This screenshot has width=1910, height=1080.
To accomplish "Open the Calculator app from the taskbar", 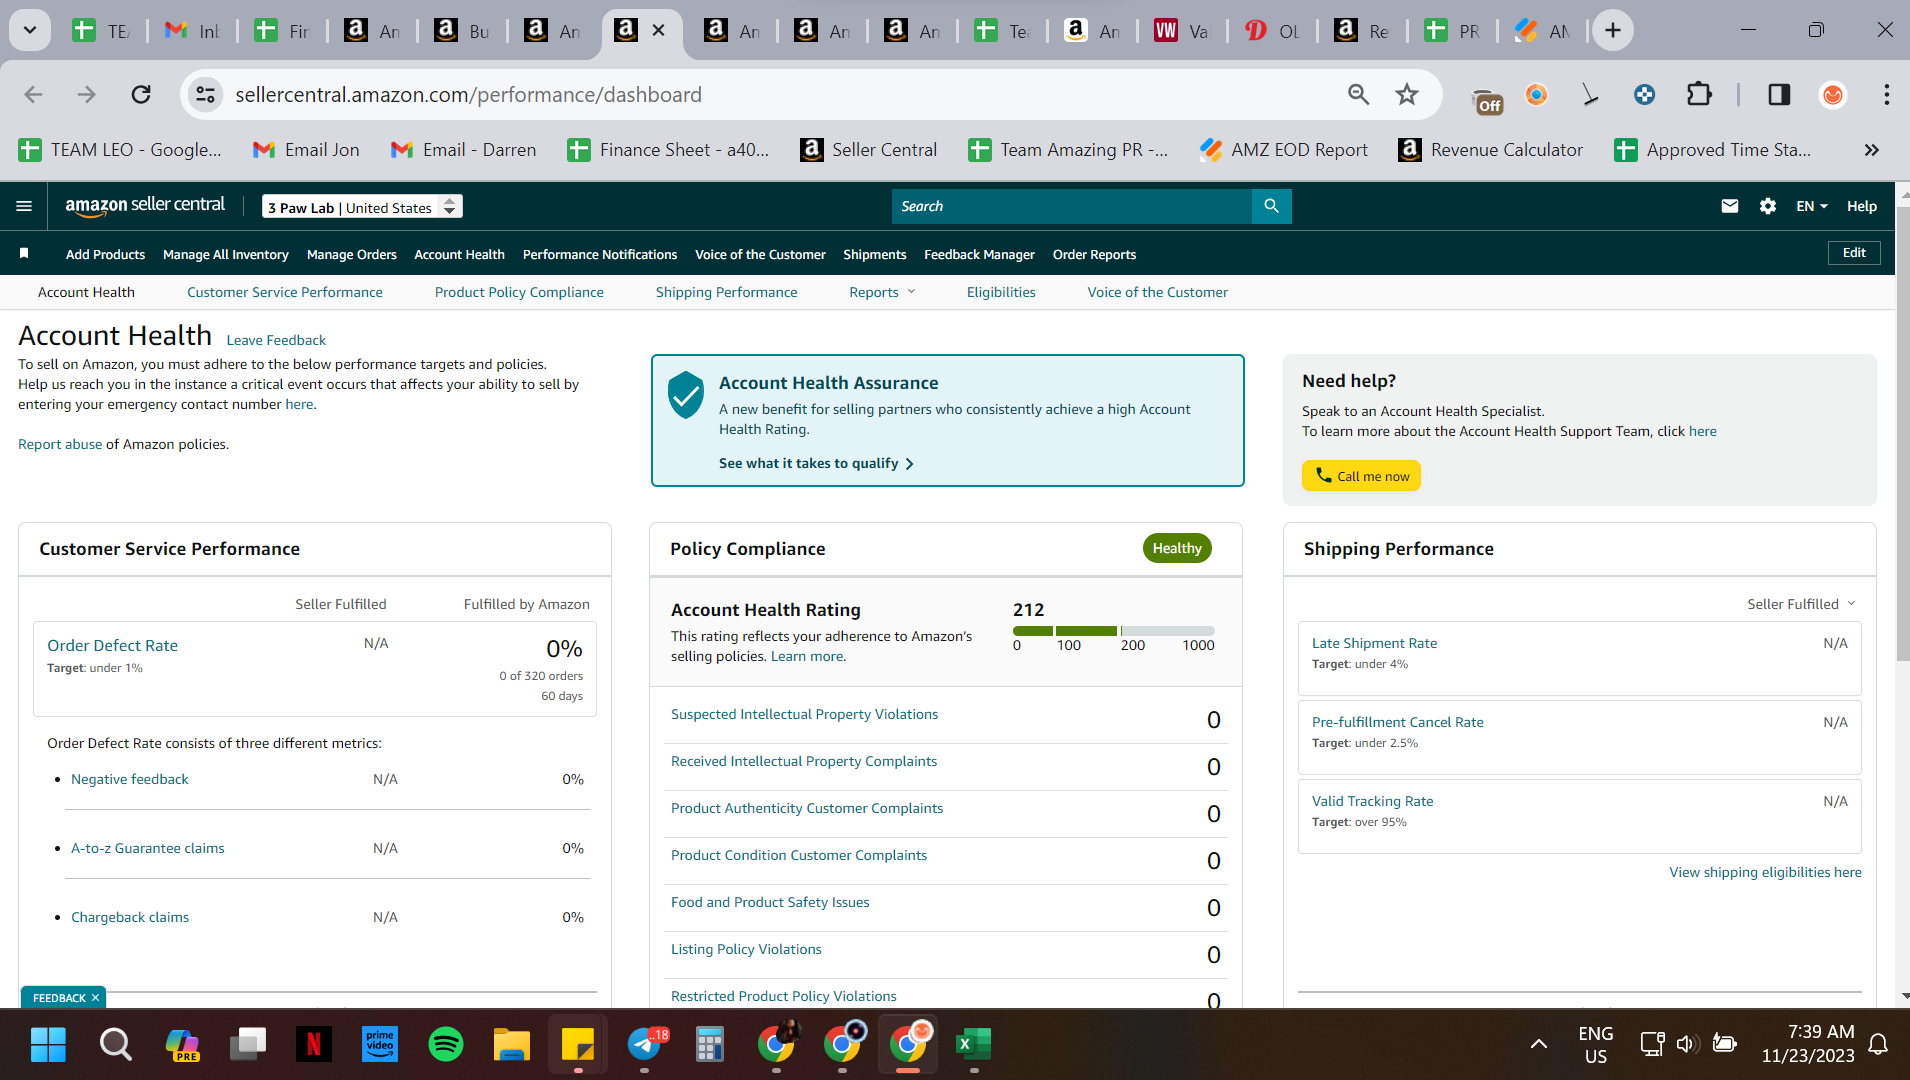I will [710, 1045].
